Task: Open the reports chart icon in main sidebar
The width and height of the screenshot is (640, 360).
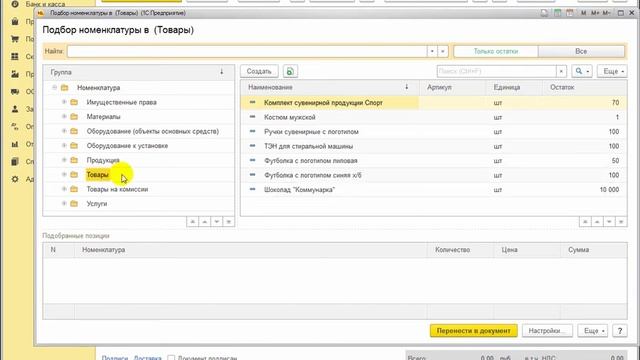Action: (15, 144)
